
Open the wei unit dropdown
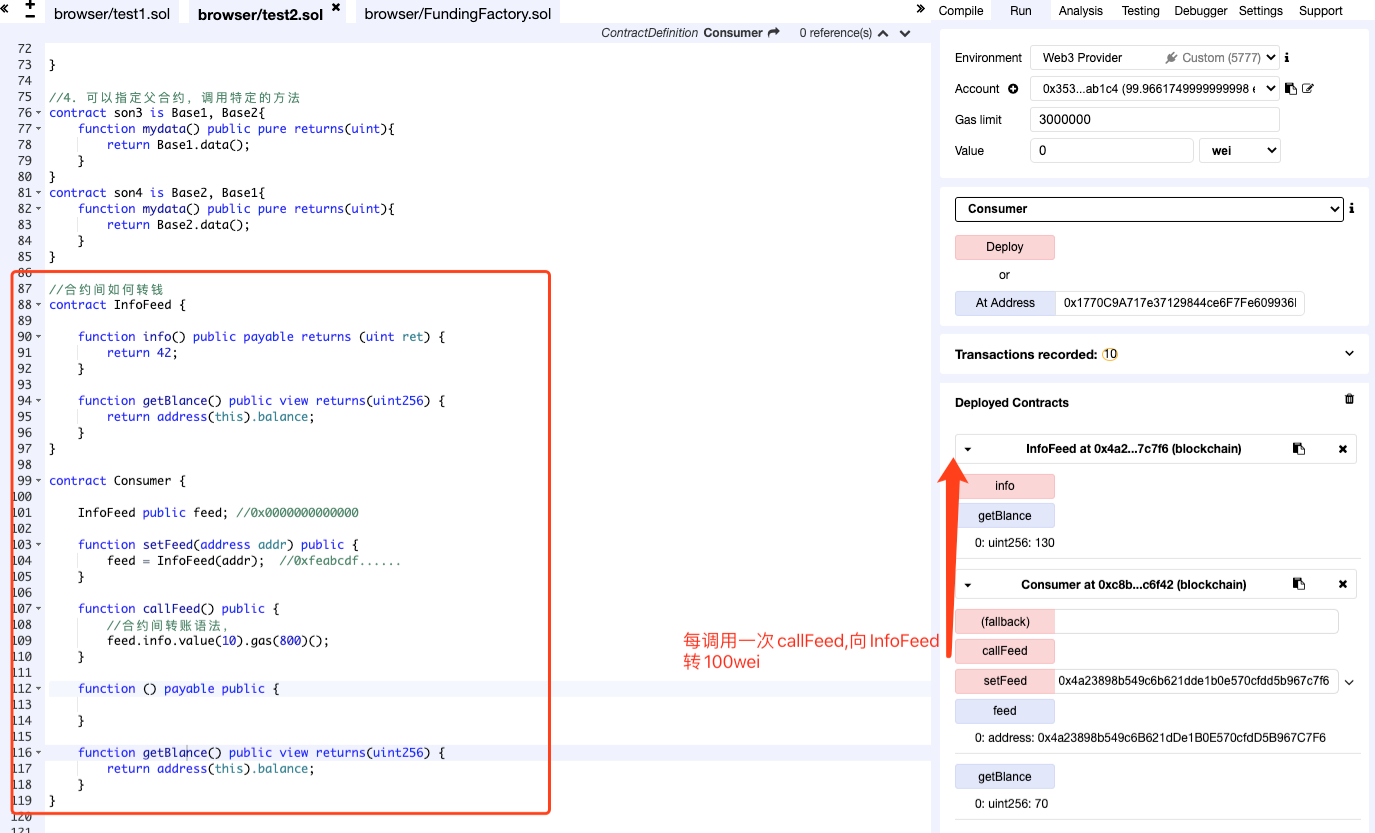(x=1240, y=150)
